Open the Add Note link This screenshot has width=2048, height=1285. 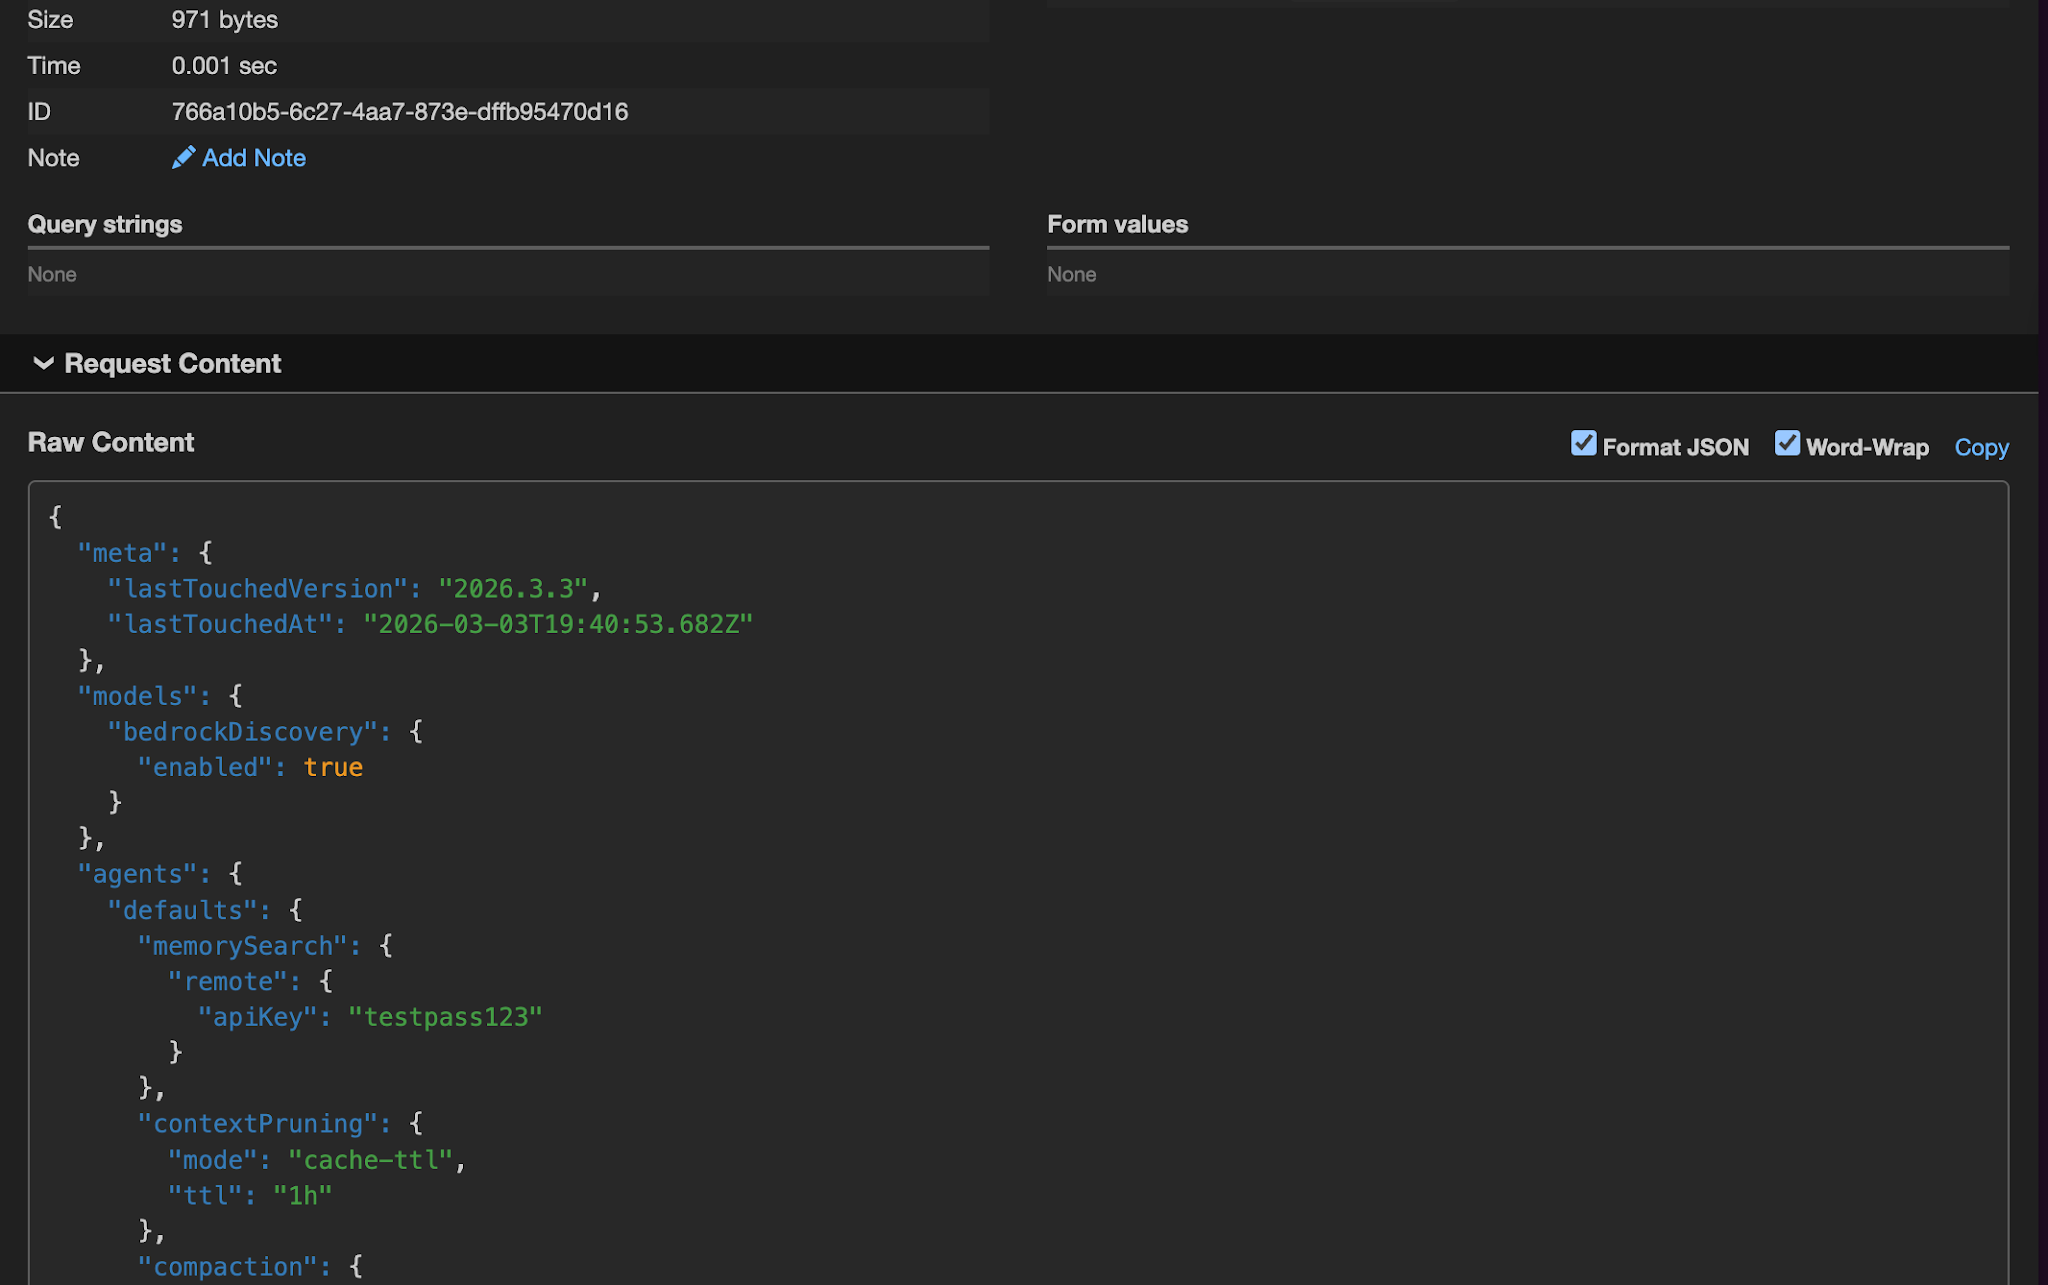pos(254,158)
